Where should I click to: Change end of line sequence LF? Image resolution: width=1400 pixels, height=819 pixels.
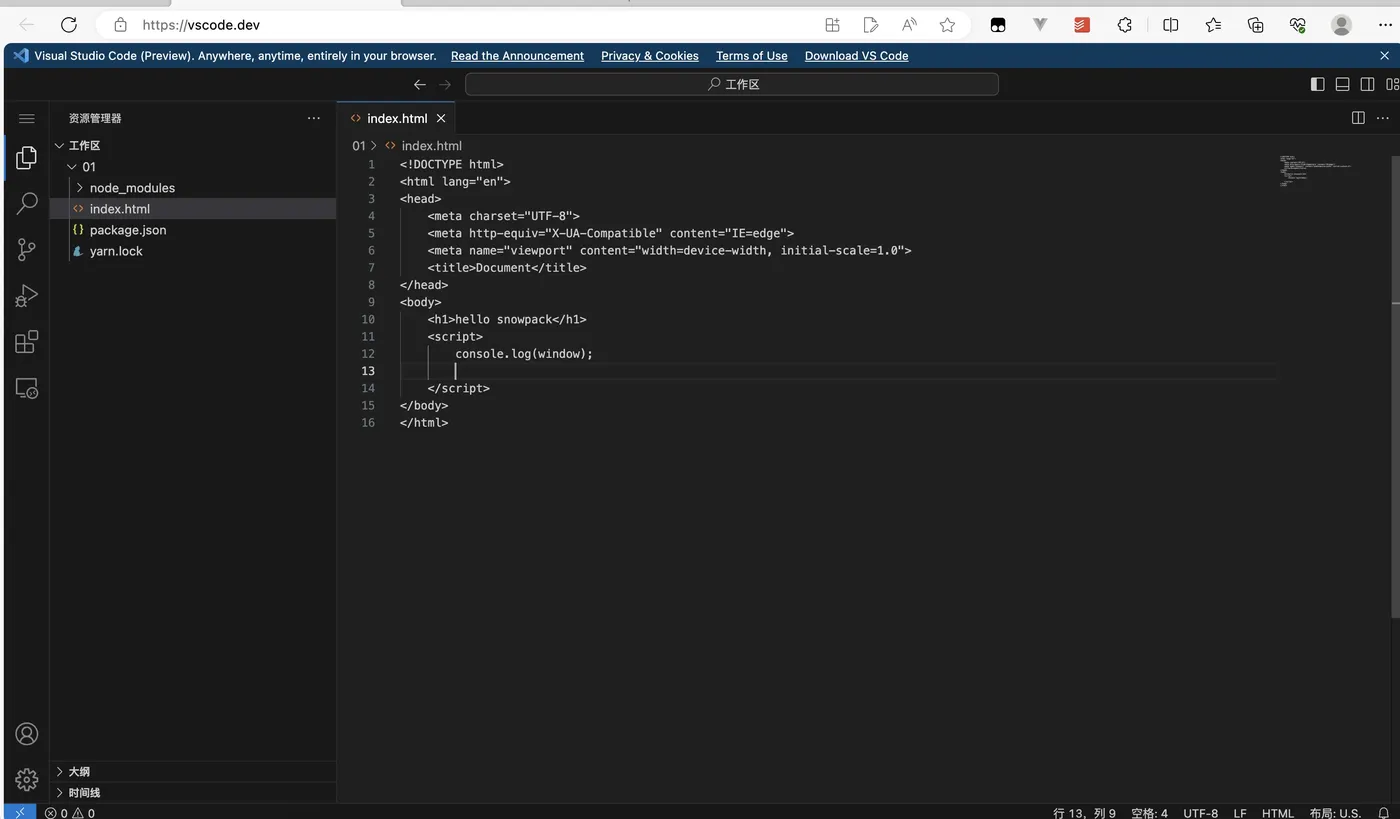(x=1240, y=813)
